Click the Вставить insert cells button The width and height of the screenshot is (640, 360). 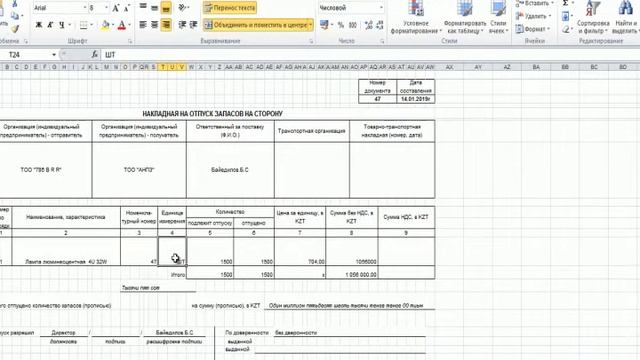pyautogui.click(x=534, y=4)
